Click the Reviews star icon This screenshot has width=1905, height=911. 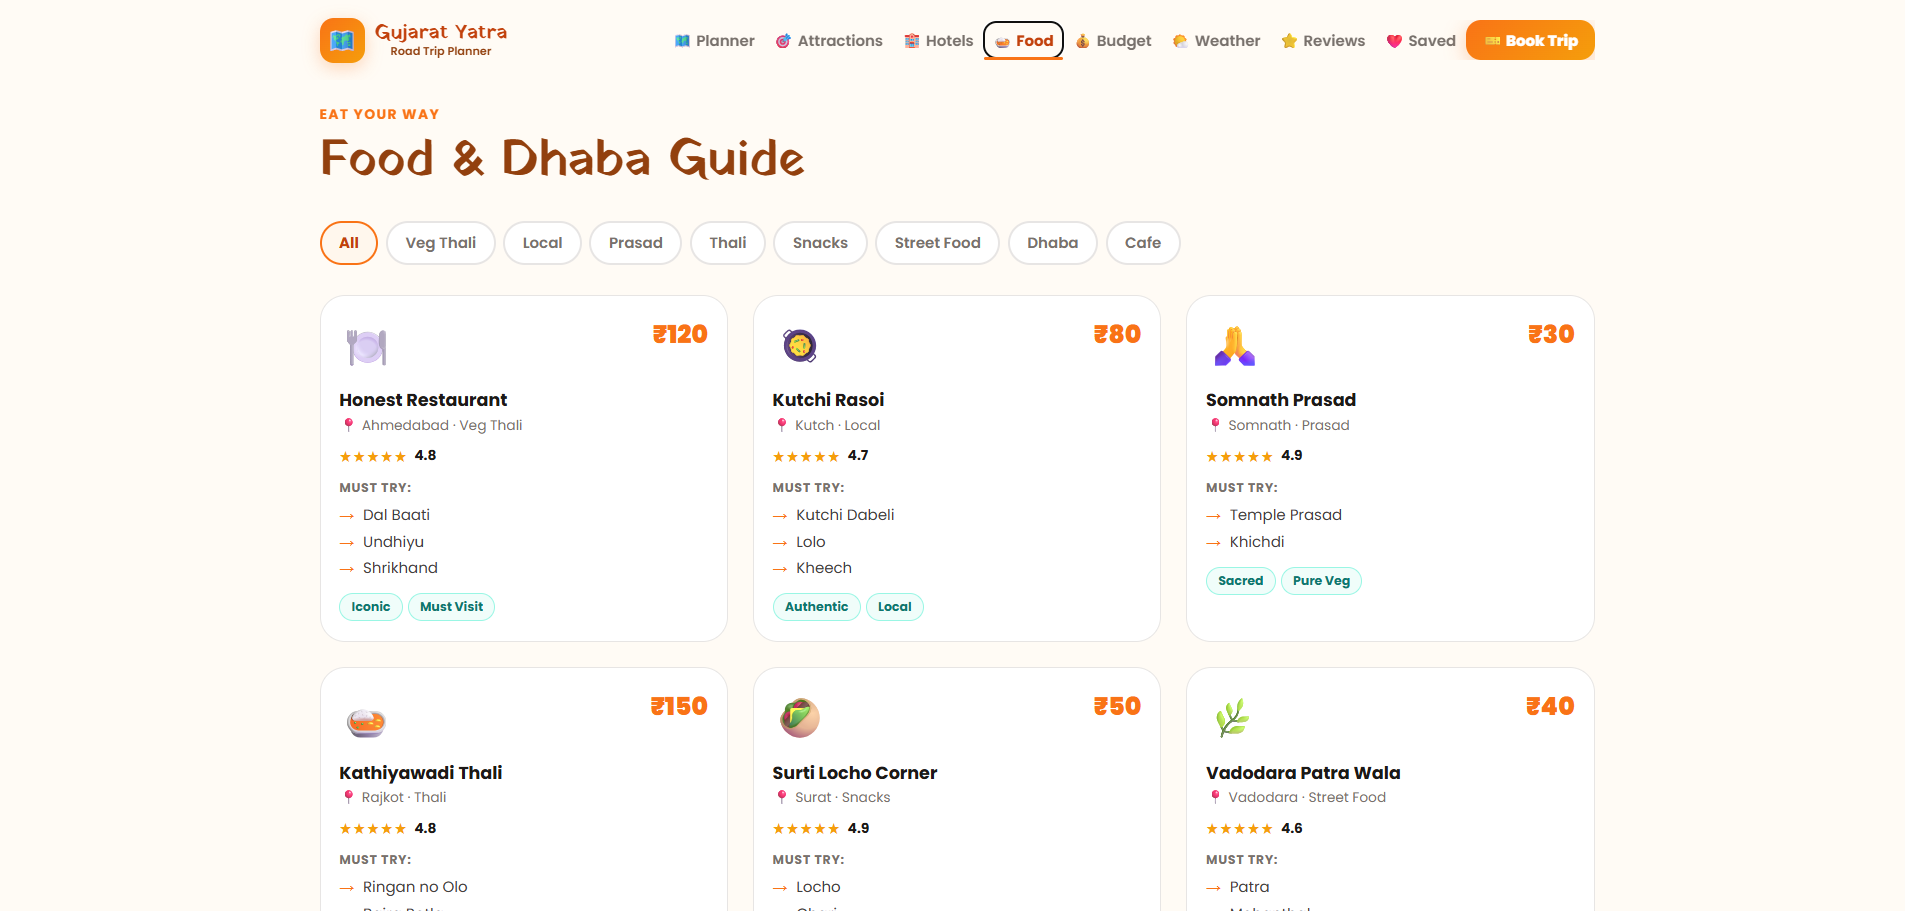[1288, 41]
